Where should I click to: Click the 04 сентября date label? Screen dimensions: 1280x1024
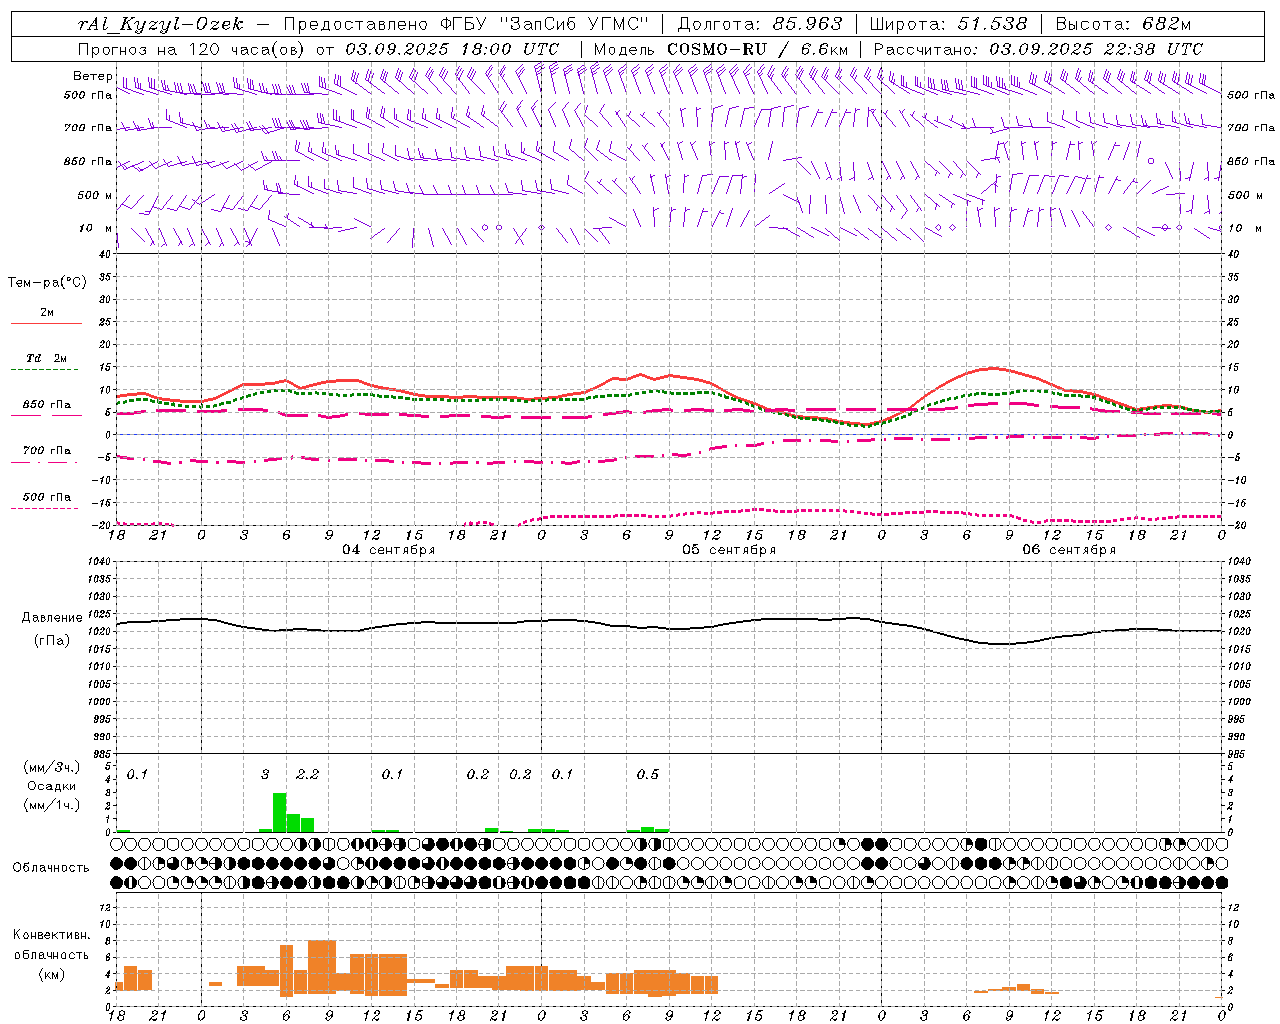pyautogui.click(x=388, y=550)
